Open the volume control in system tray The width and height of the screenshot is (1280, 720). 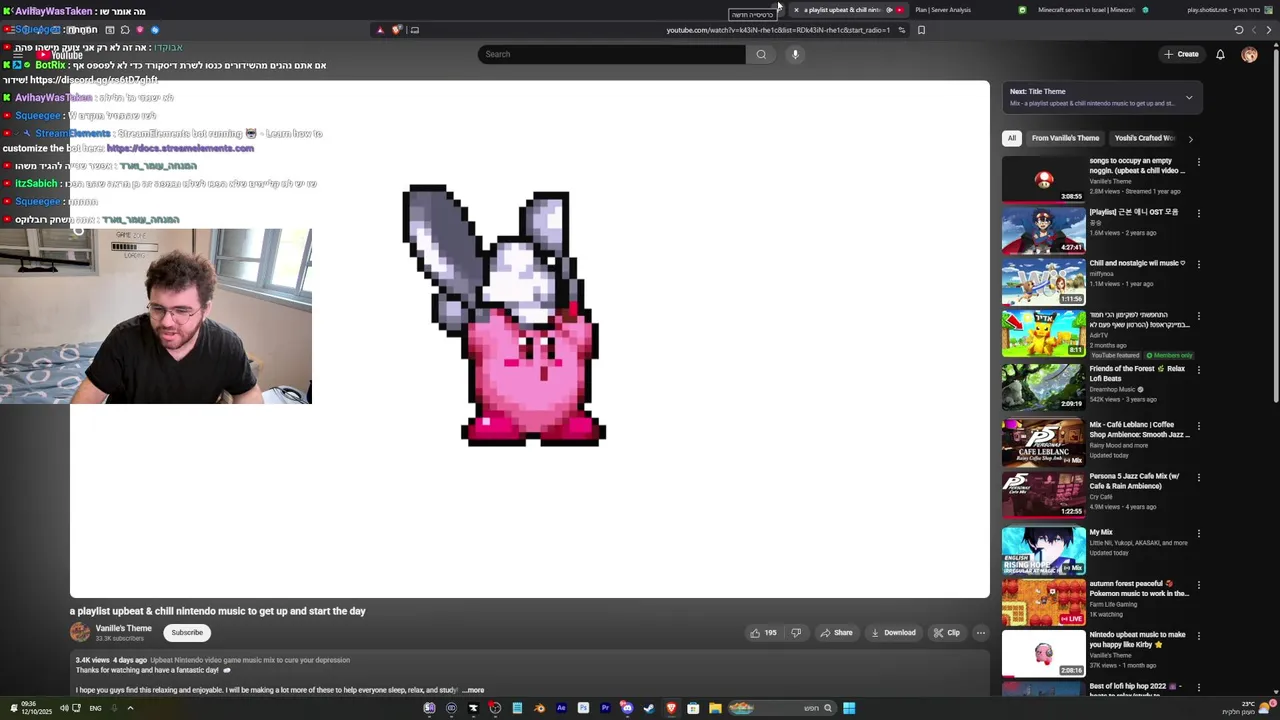click(x=64, y=708)
